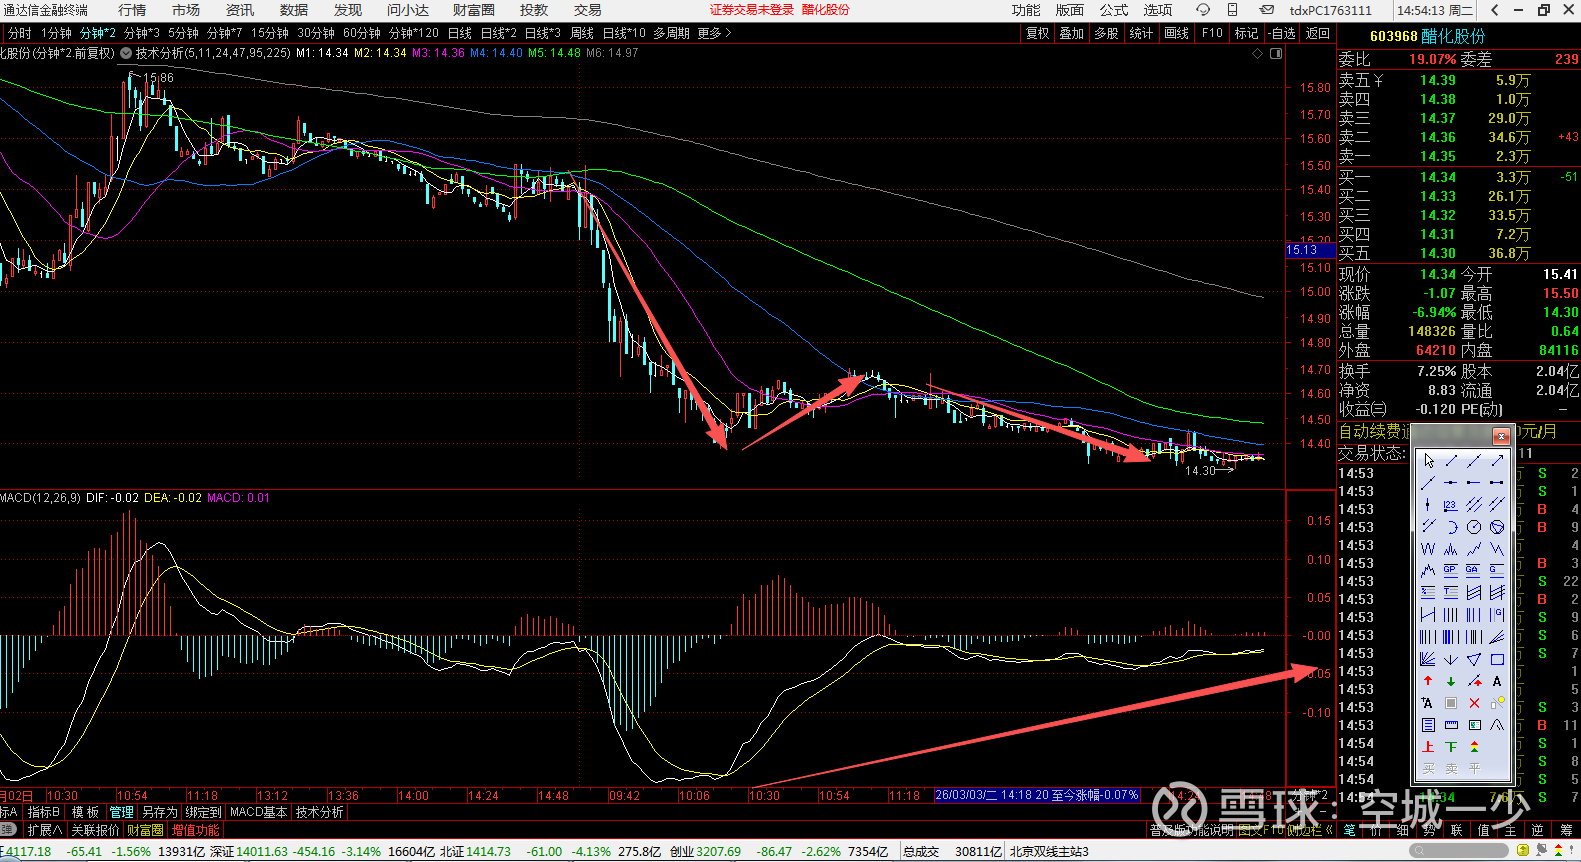Screen dimensions: 1581x862
Task: Switch to the 笔 panel tab
Action: click(1350, 830)
